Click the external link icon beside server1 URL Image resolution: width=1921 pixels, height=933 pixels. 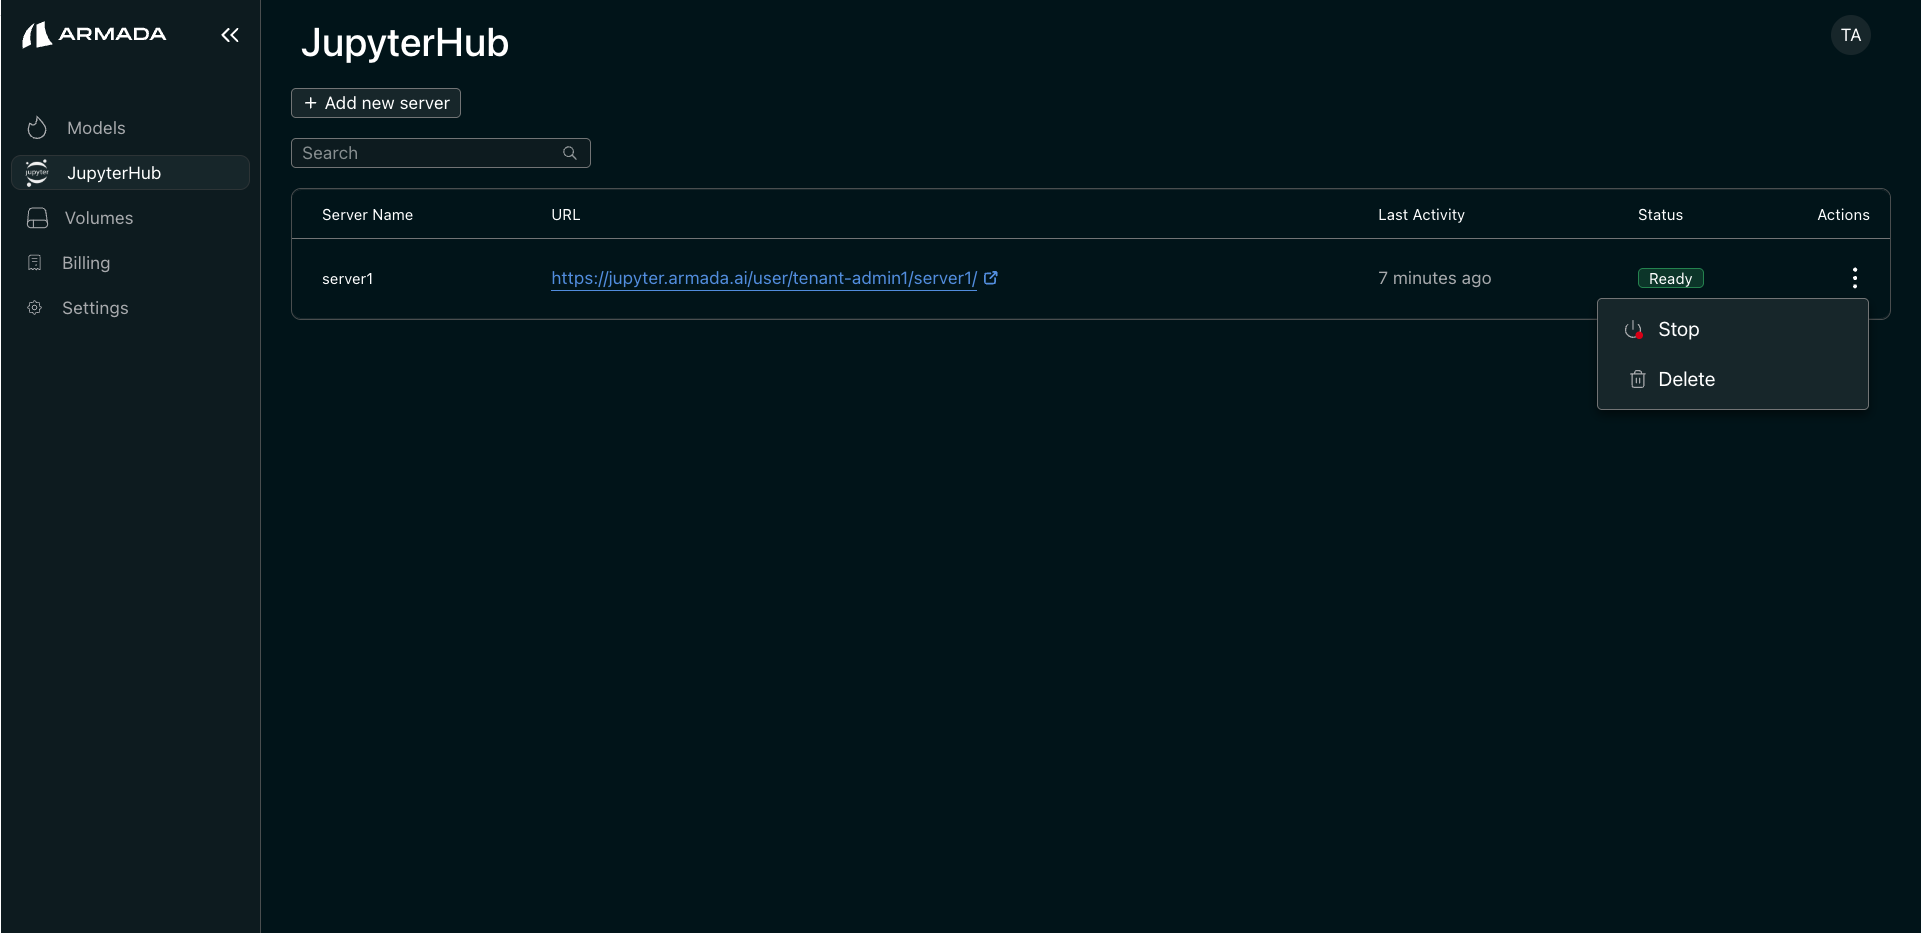point(991,278)
